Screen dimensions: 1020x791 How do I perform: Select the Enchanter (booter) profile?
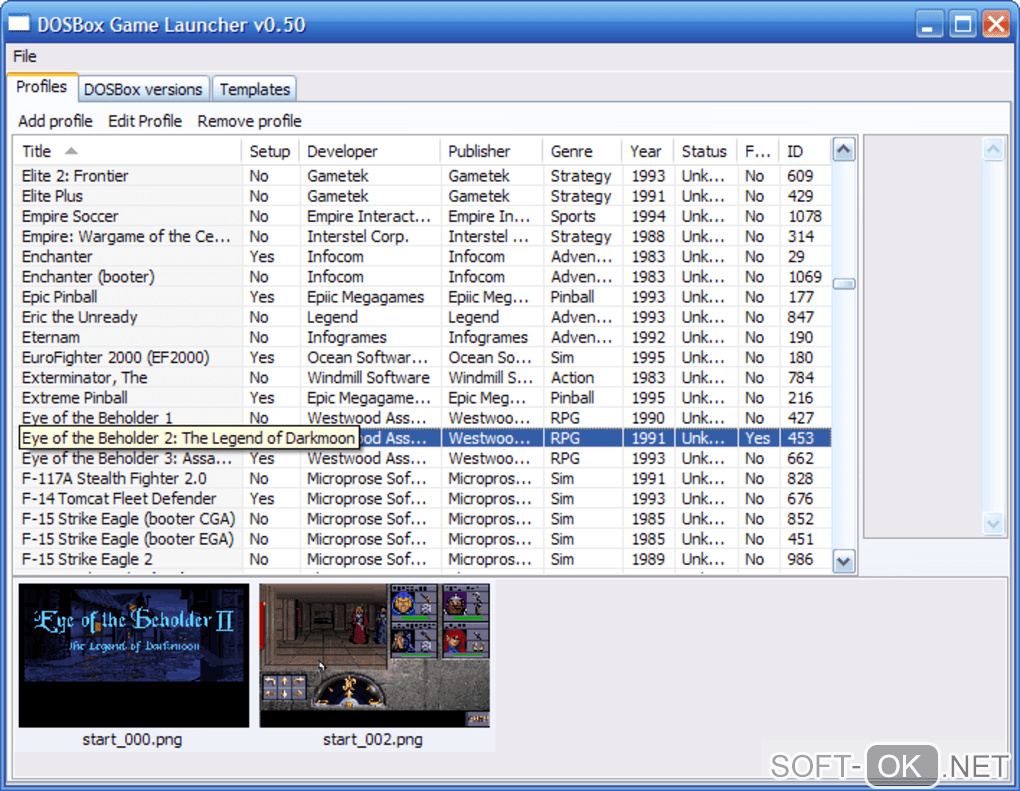(423, 276)
